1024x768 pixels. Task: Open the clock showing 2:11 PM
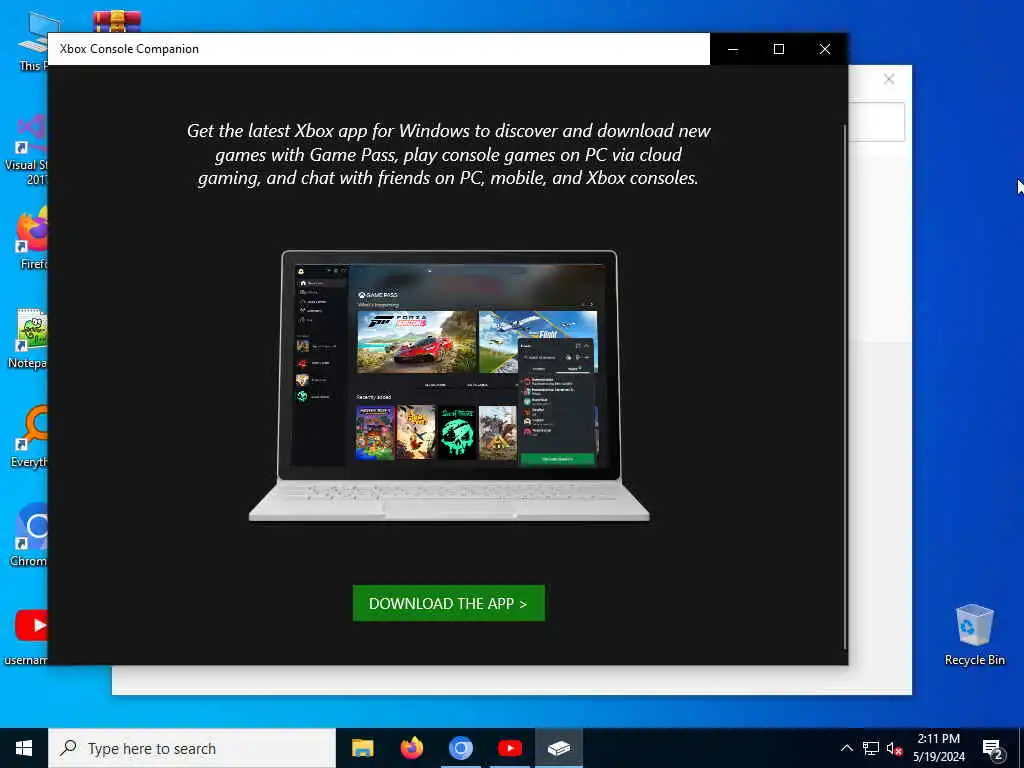(939, 748)
